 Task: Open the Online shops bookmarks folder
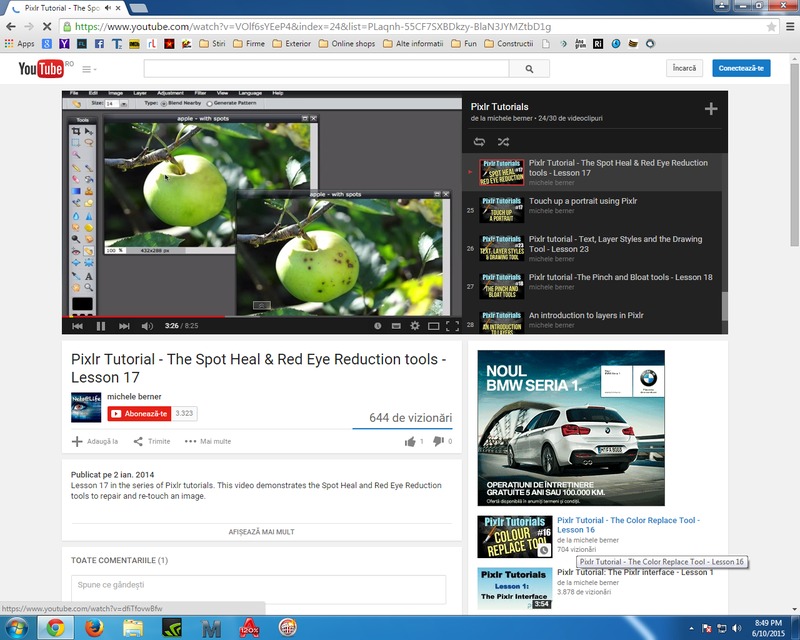pos(347,44)
